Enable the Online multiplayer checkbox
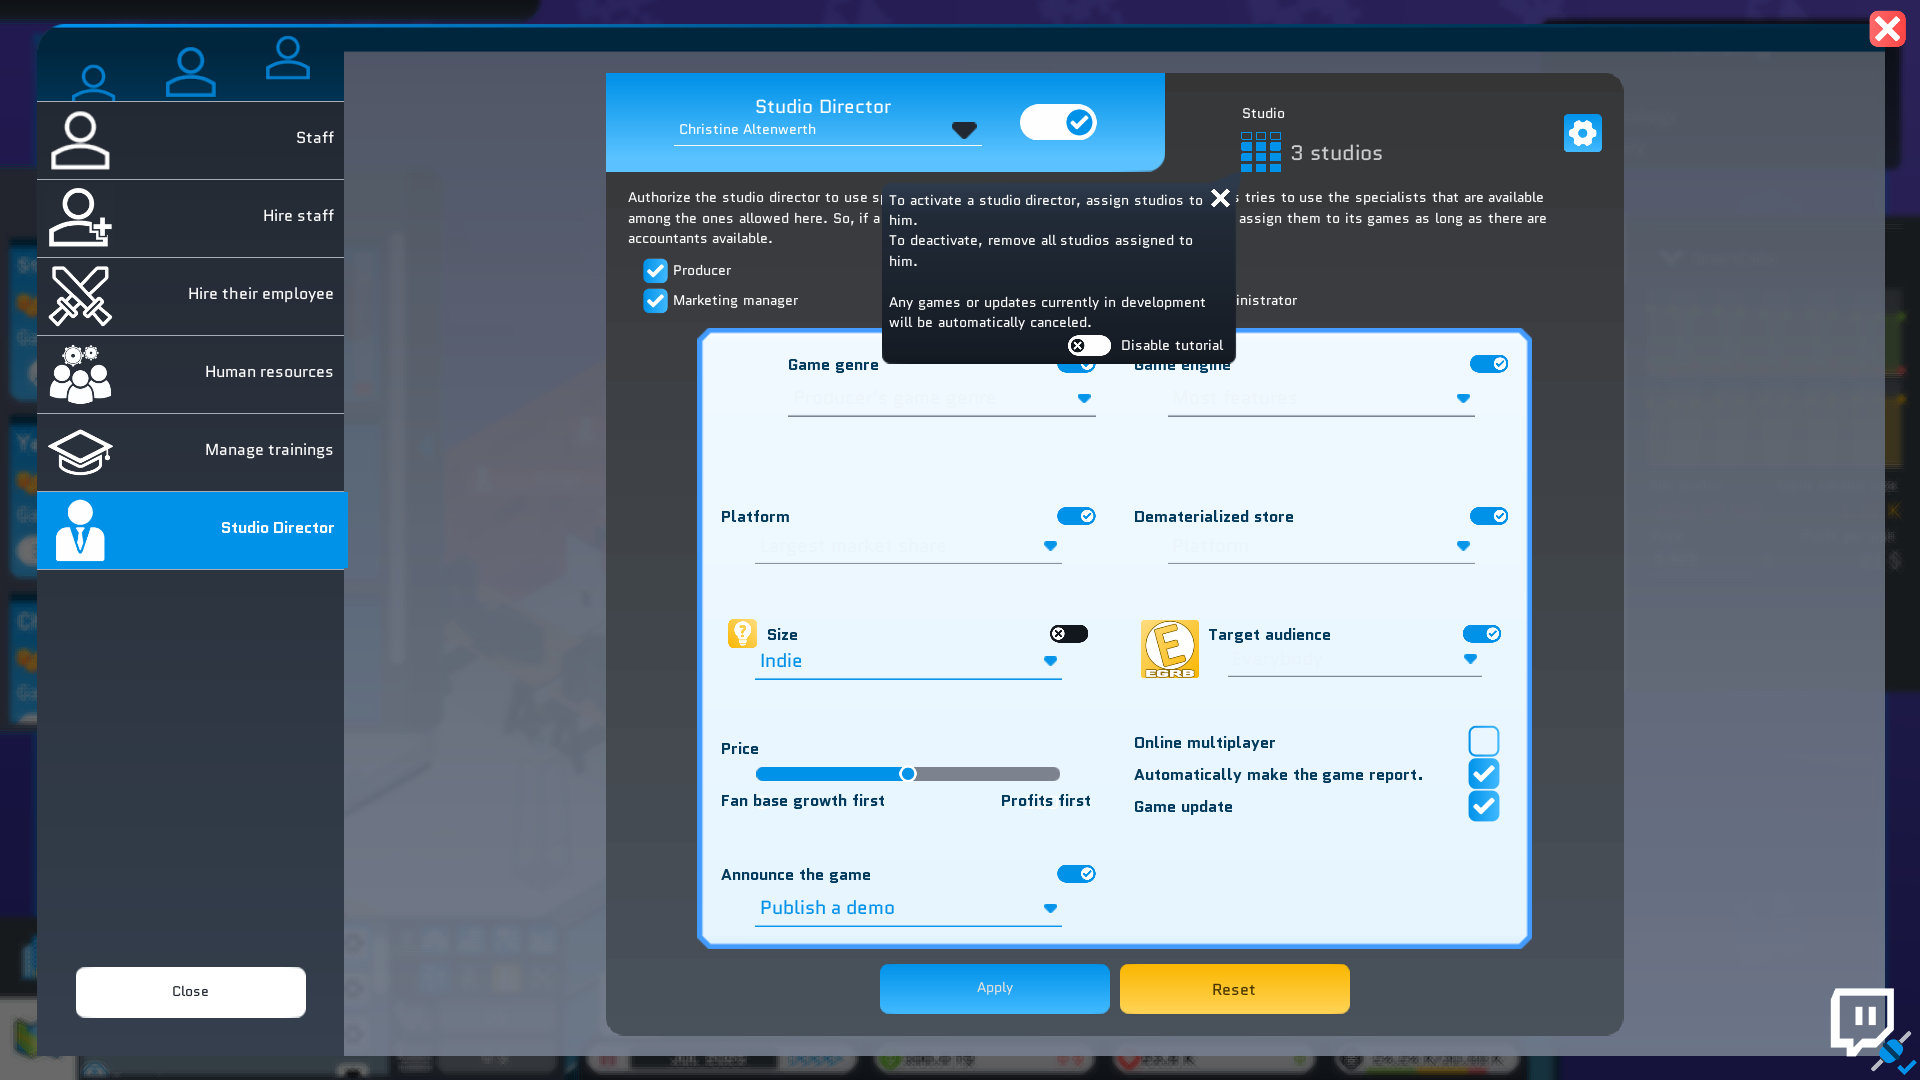 coord(1483,741)
